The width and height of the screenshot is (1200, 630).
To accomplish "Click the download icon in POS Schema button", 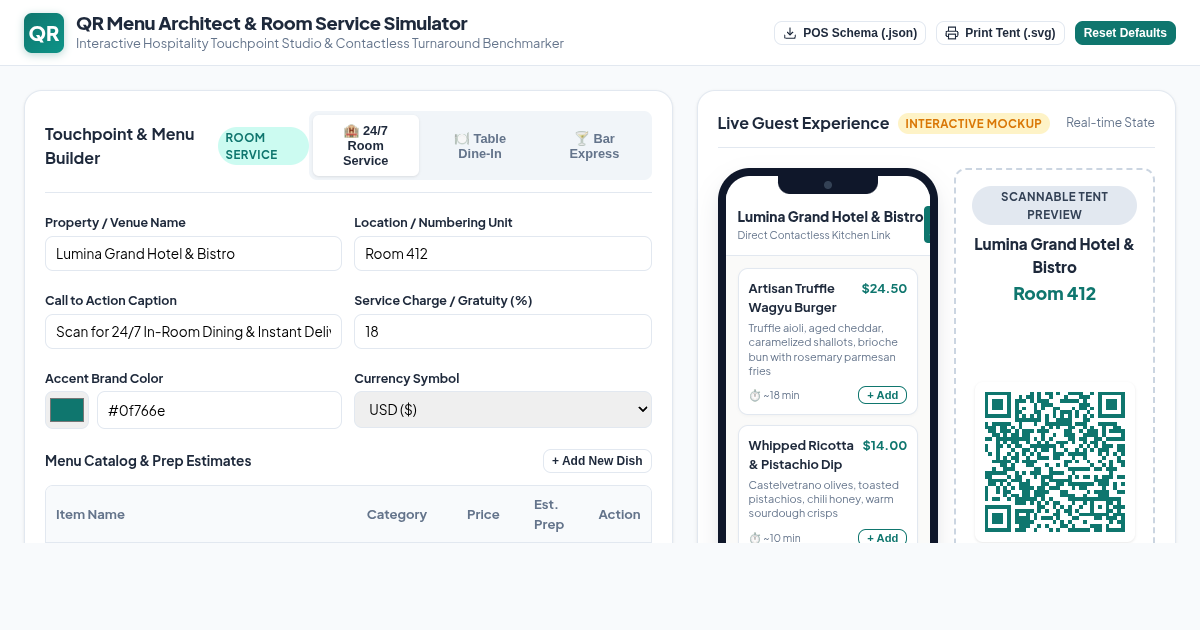I will (790, 33).
